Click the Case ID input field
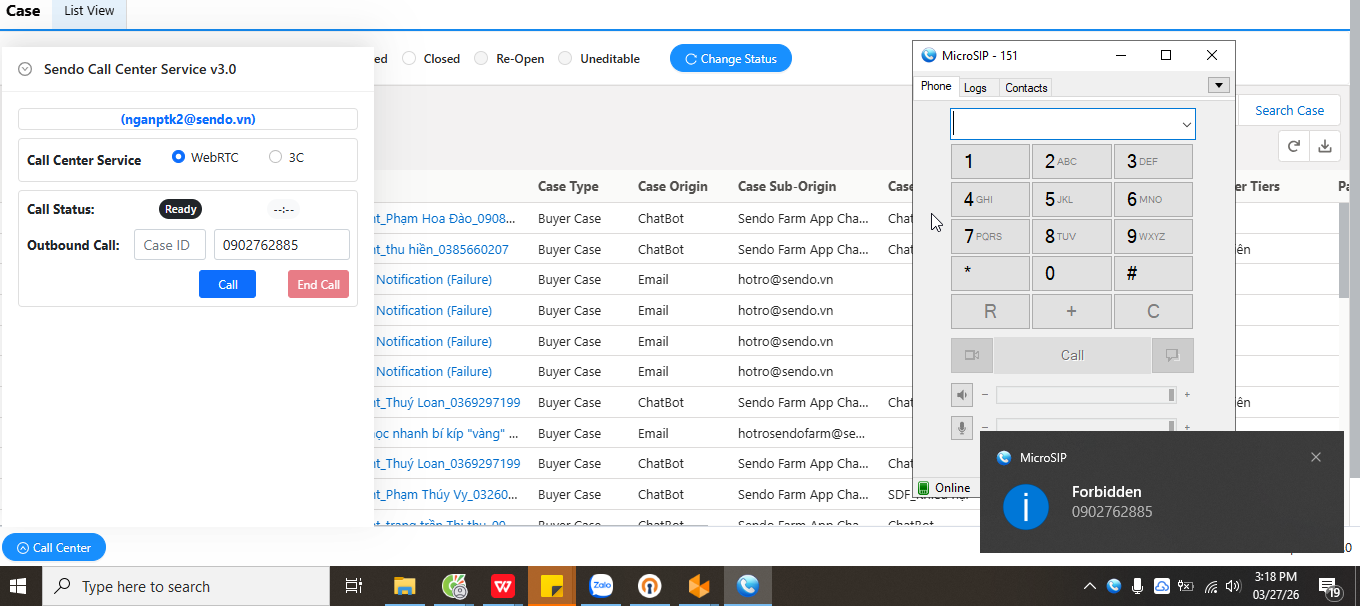Viewport: 1360px width, 606px height. tap(170, 245)
